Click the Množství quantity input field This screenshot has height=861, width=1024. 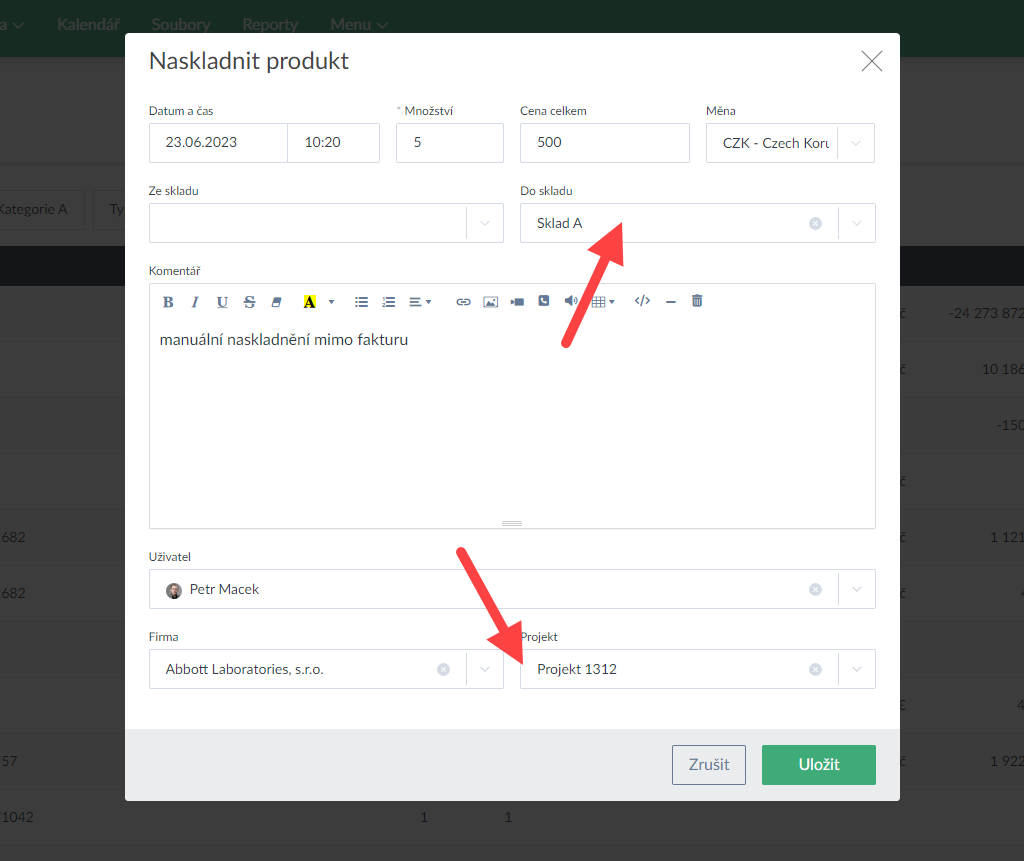pos(449,143)
